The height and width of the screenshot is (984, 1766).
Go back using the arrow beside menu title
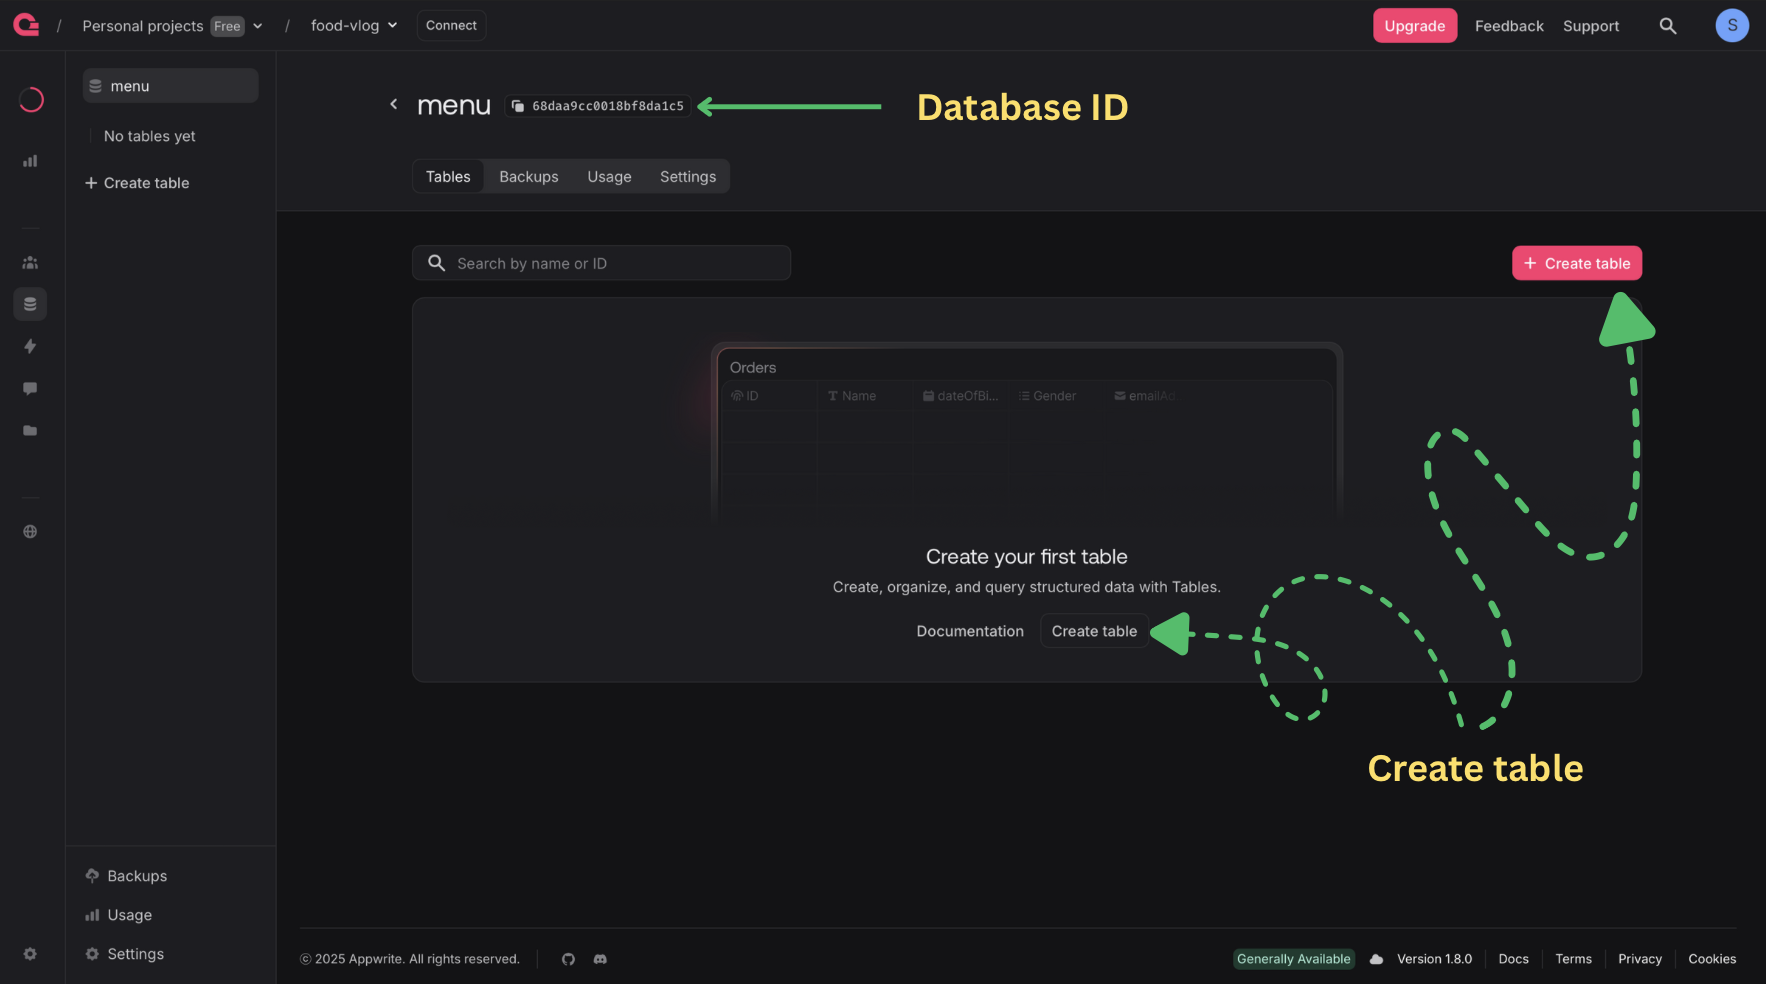coord(394,104)
